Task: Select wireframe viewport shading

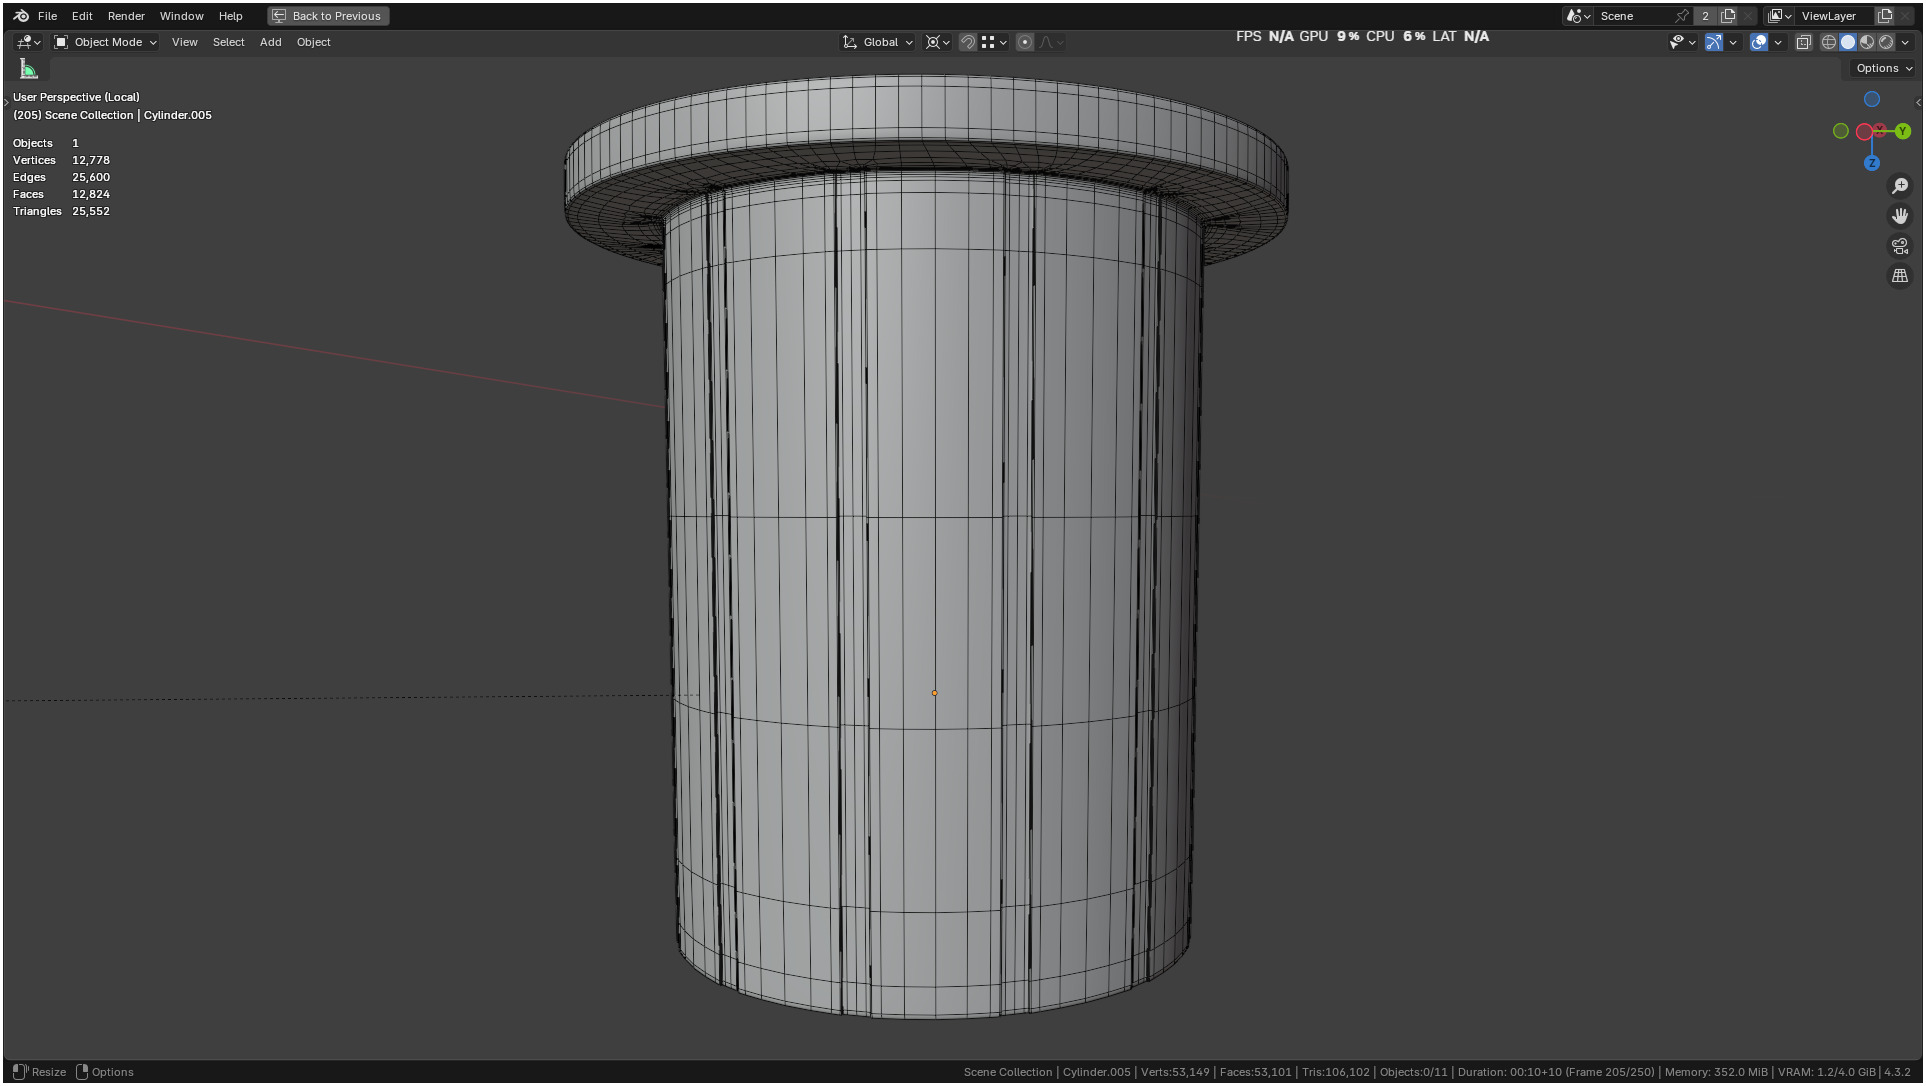Action: pyautogui.click(x=1828, y=42)
